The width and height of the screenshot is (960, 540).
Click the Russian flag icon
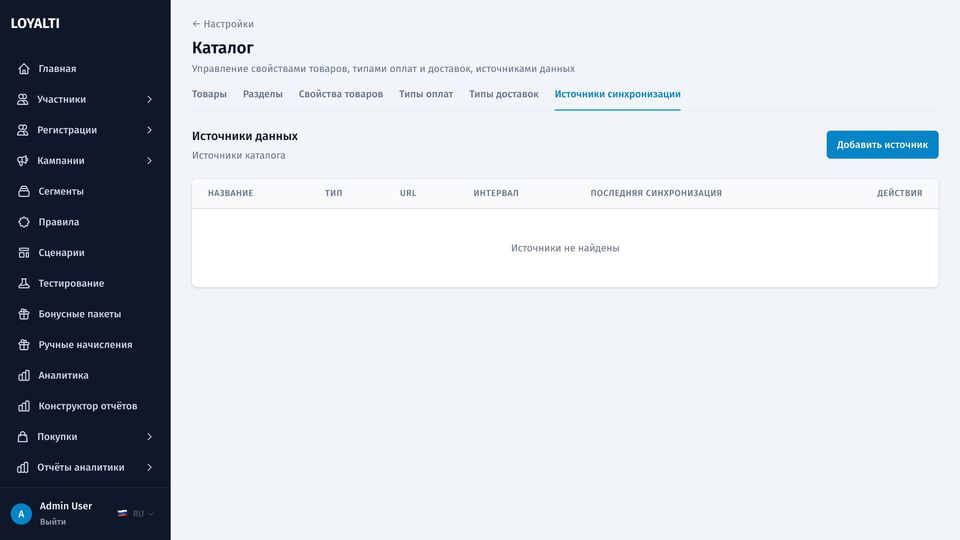[x=122, y=514]
